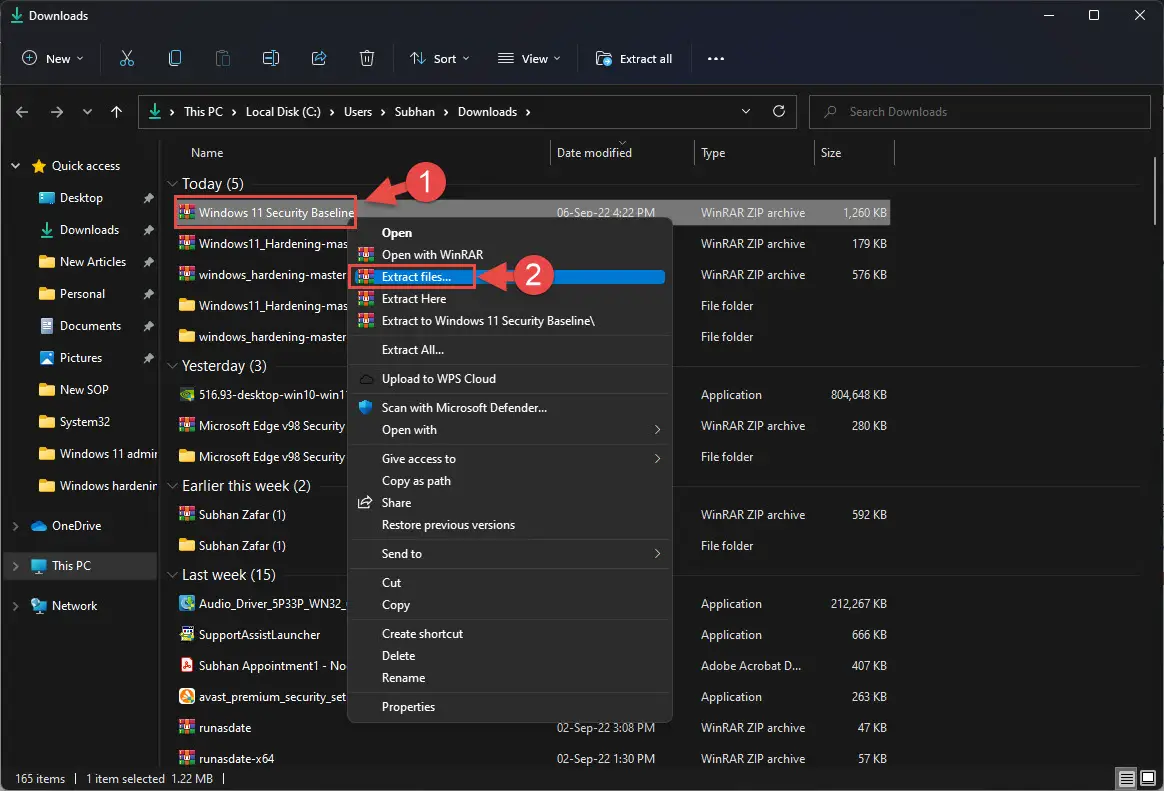This screenshot has width=1164, height=791.
Task: Click the Refresh icon beside address bar
Action: (779, 111)
